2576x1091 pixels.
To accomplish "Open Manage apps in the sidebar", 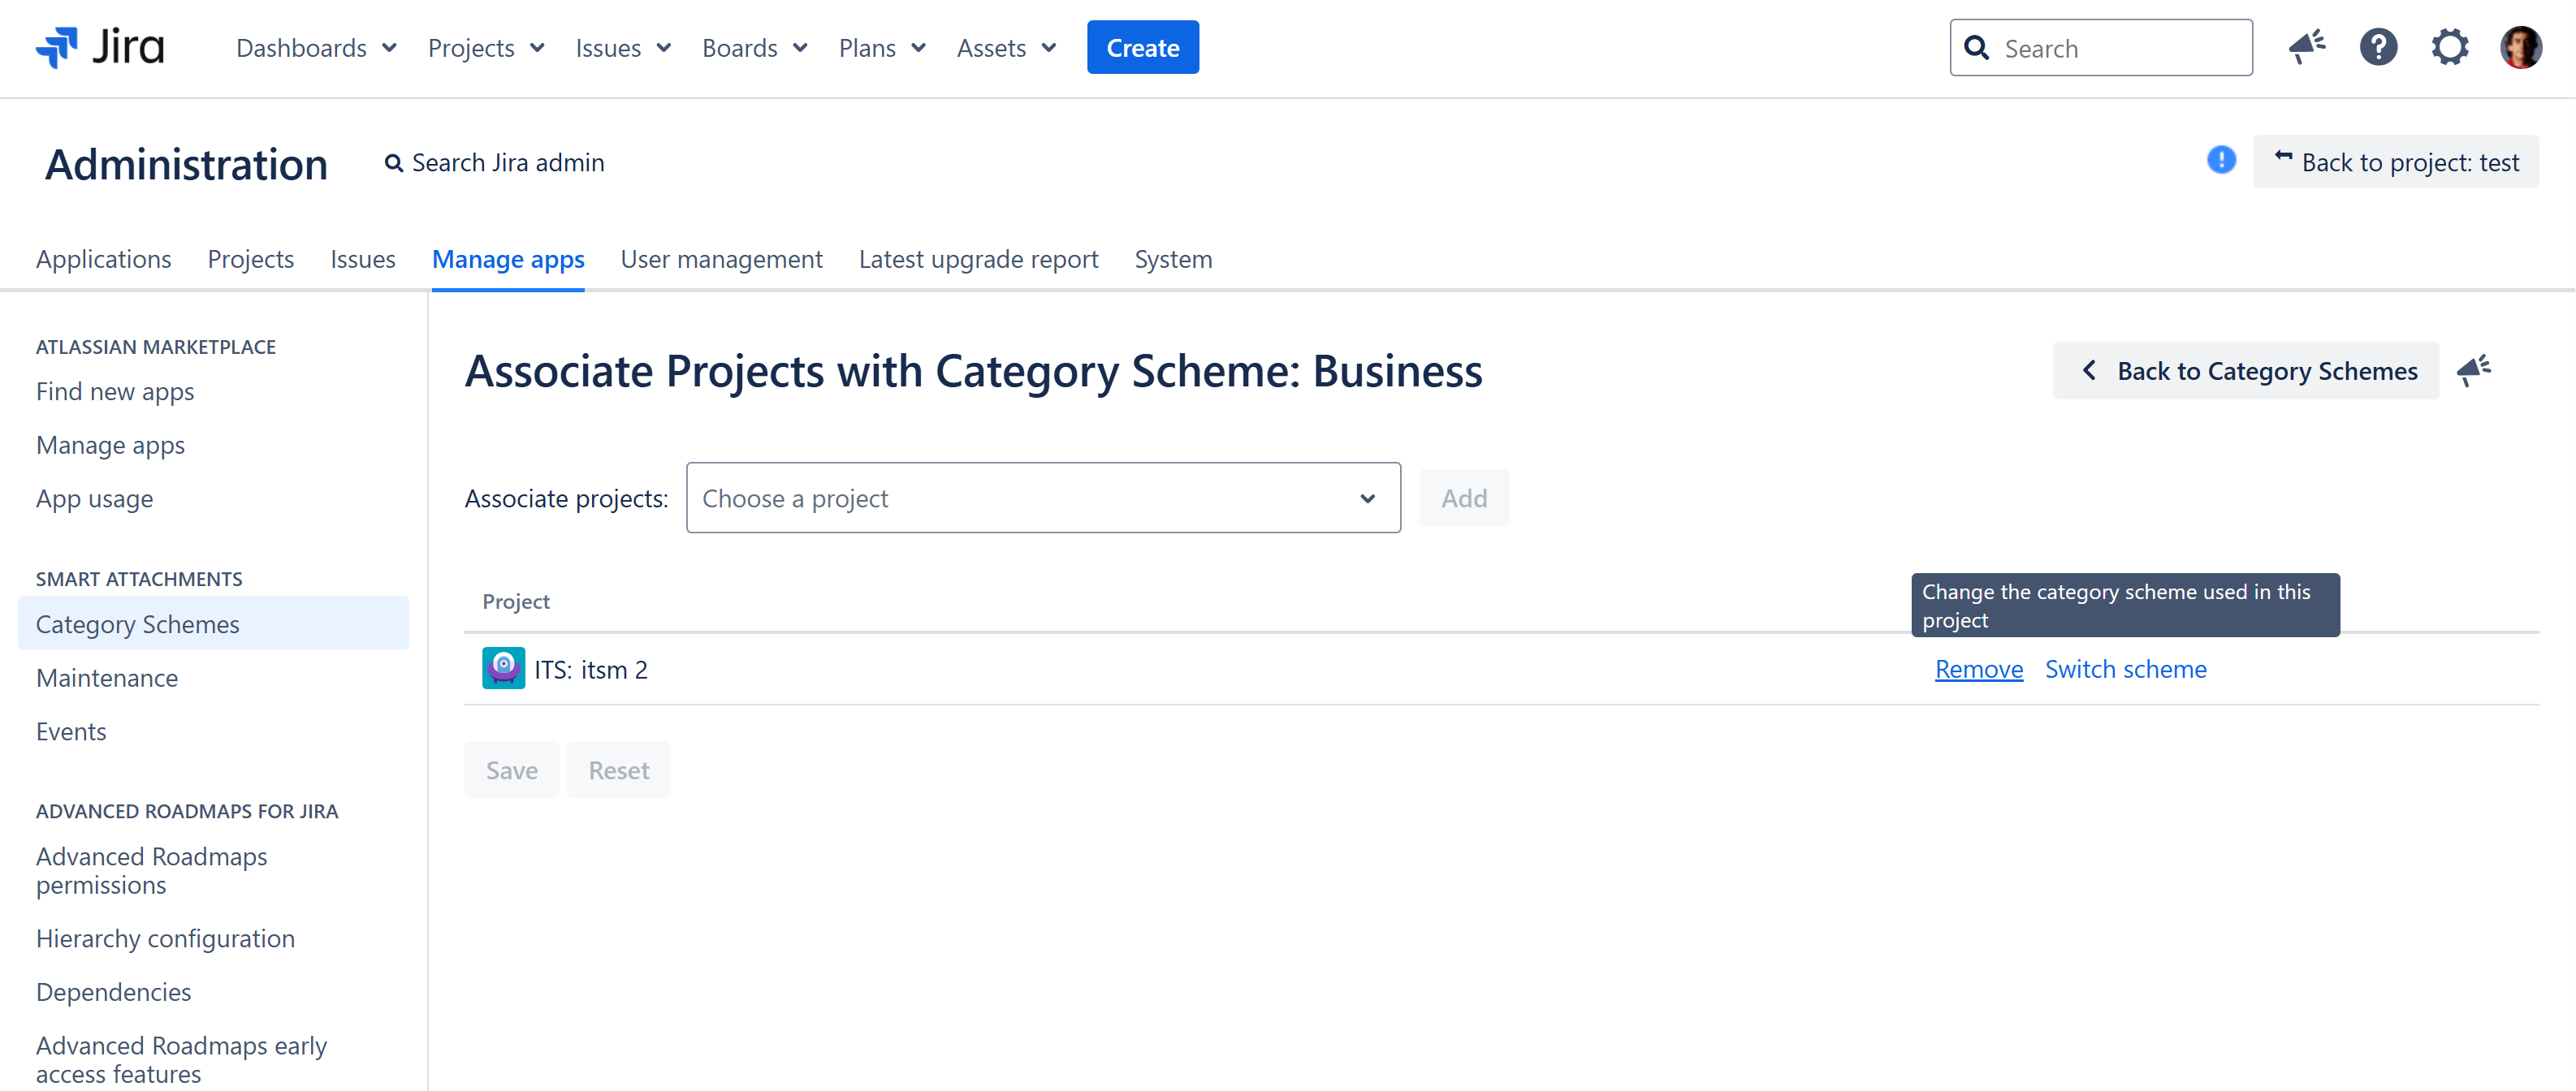I will (110, 445).
